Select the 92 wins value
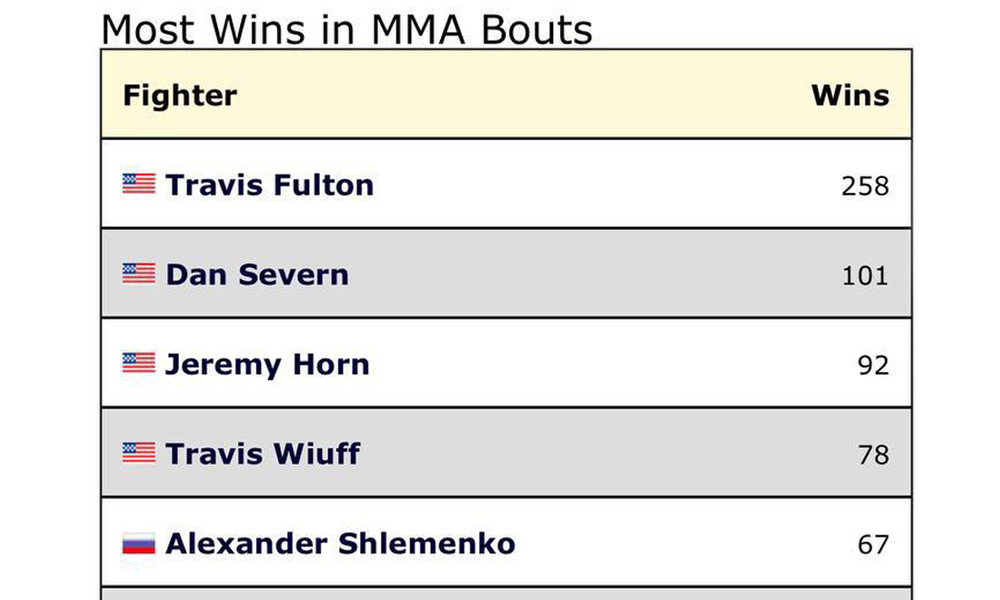Image resolution: width=1000 pixels, height=600 pixels. coord(873,365)
